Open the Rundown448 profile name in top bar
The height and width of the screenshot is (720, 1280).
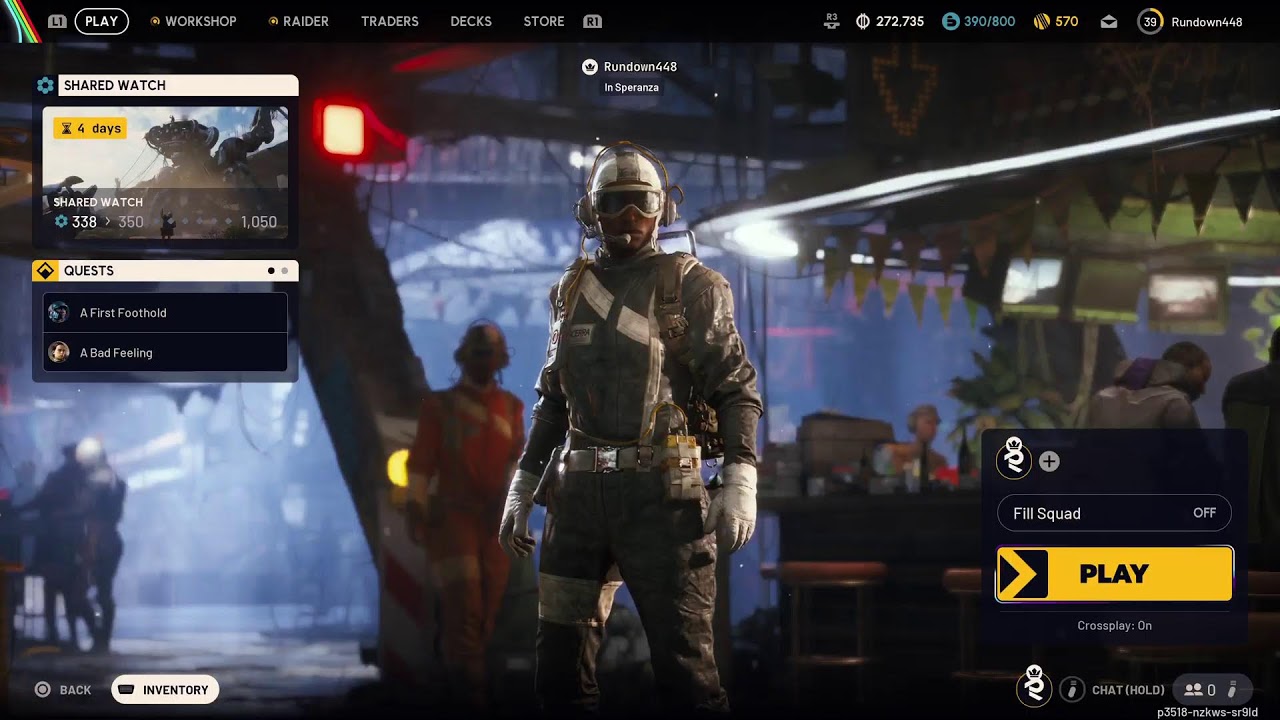tap(1206, 22)
